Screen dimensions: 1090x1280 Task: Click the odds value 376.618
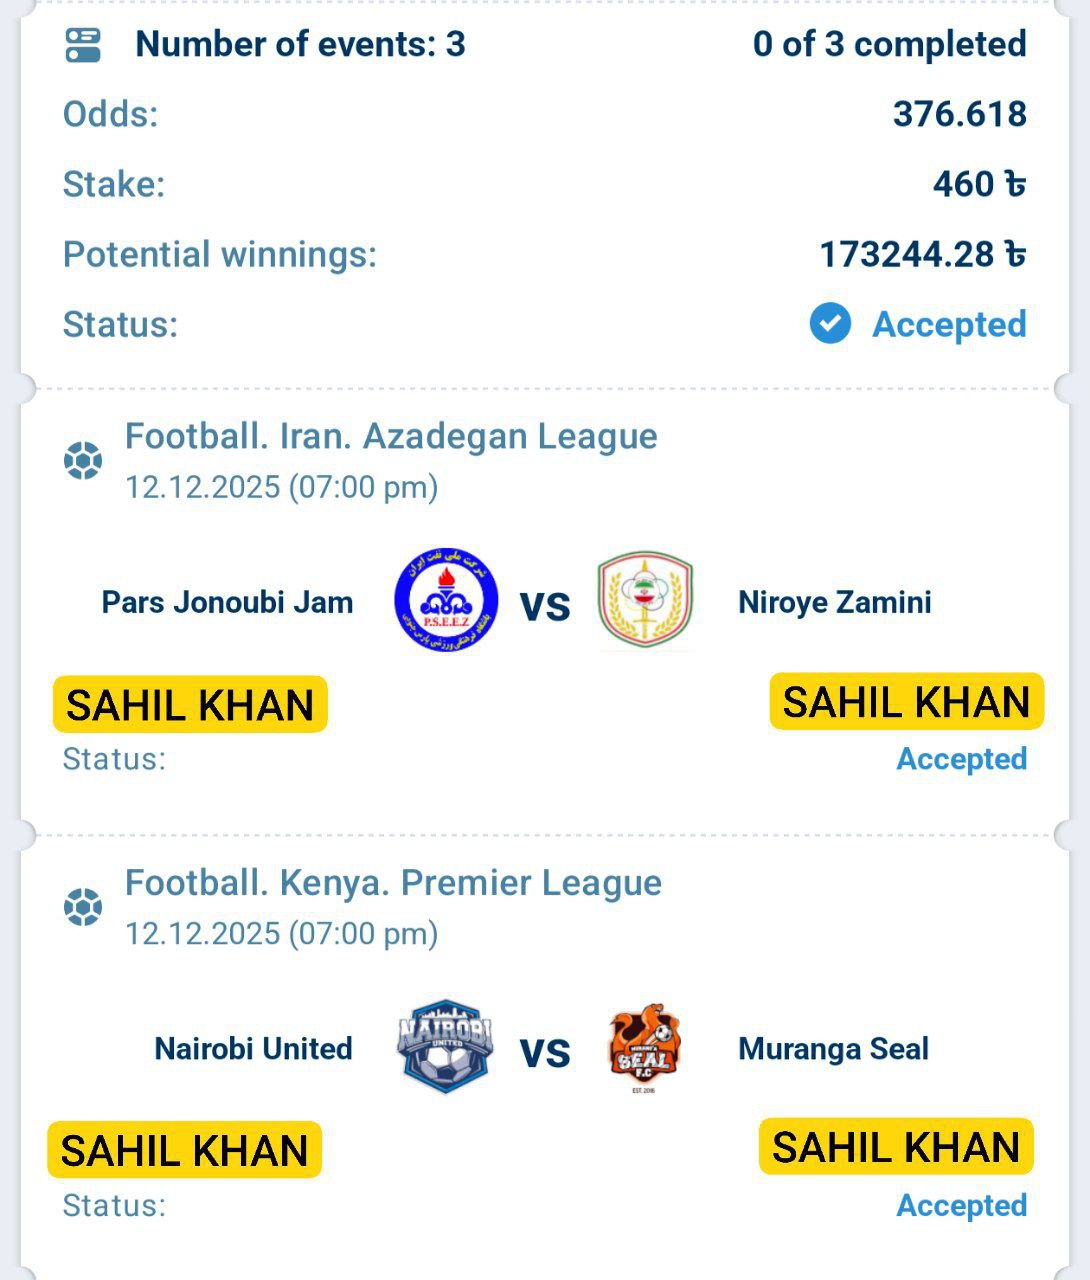(x=959, y=114)
